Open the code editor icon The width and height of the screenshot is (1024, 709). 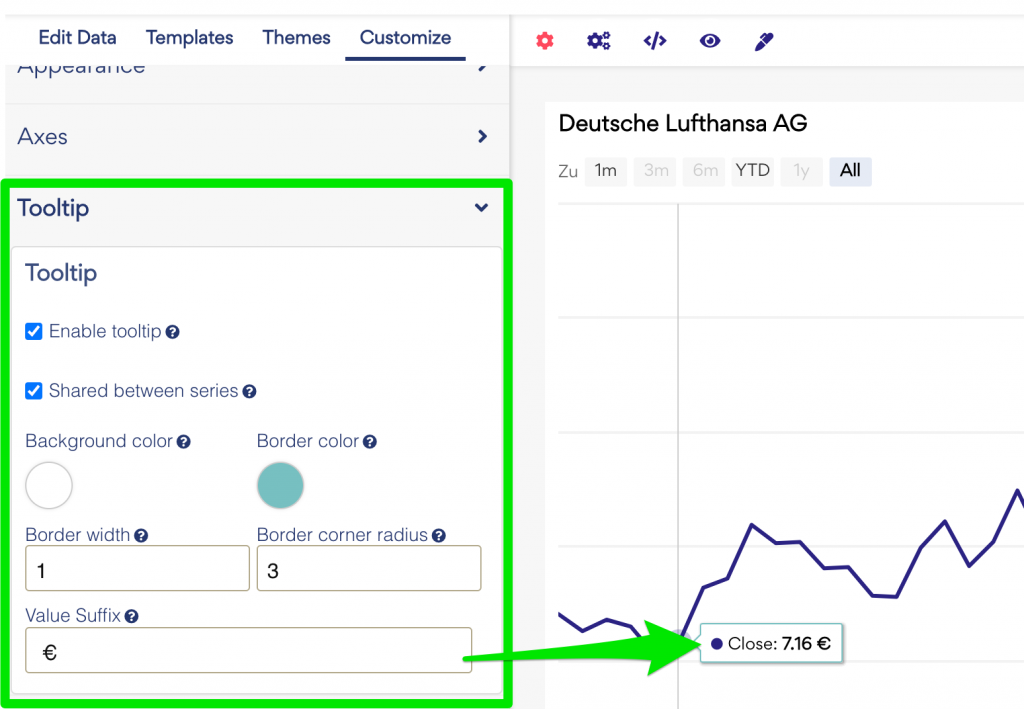coord(654,41)
